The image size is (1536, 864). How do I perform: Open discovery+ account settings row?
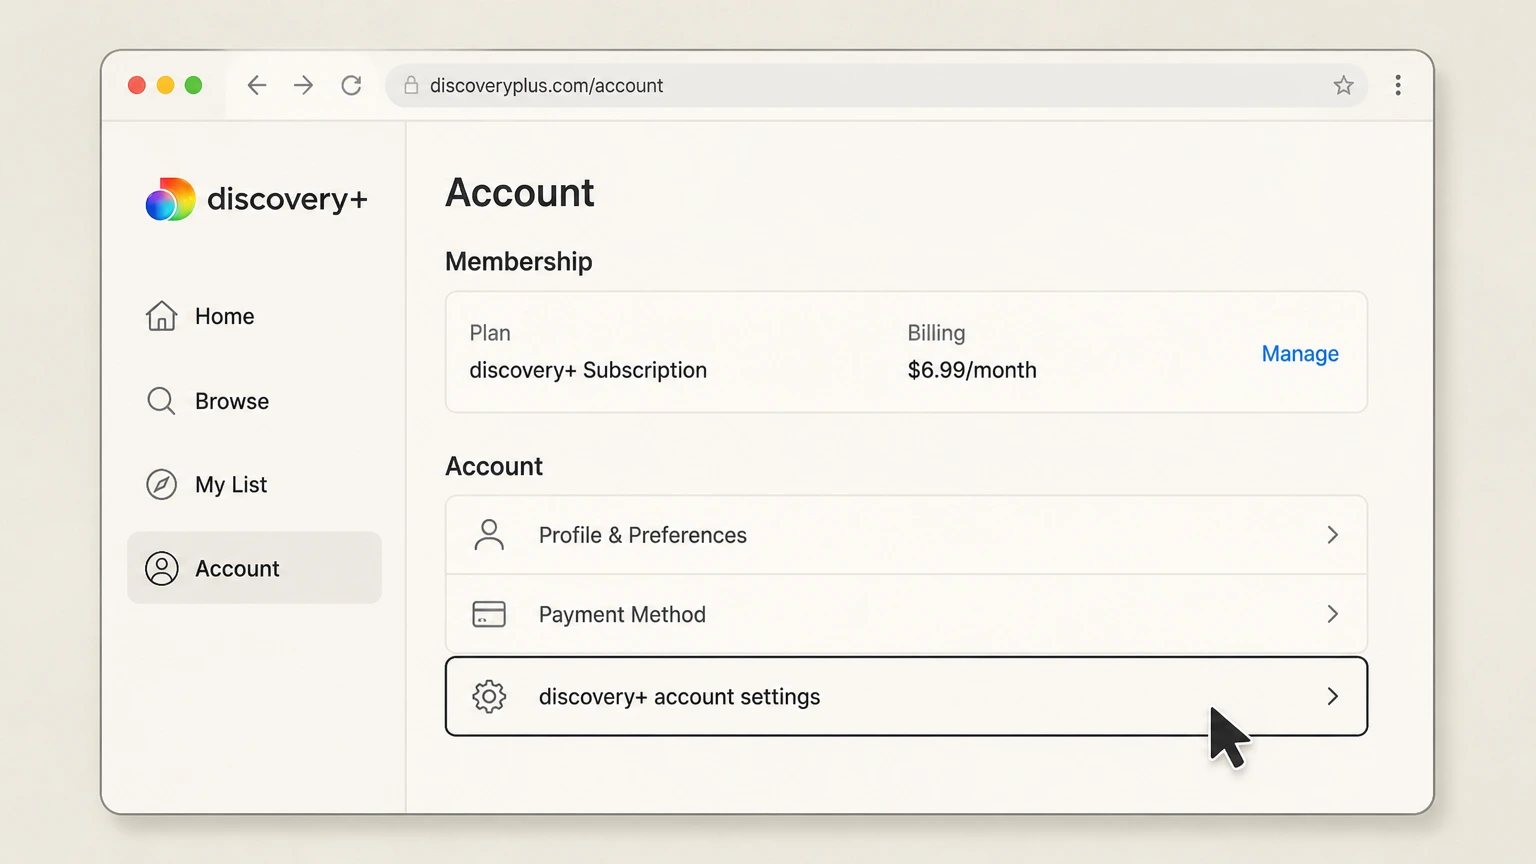[906, 696]
